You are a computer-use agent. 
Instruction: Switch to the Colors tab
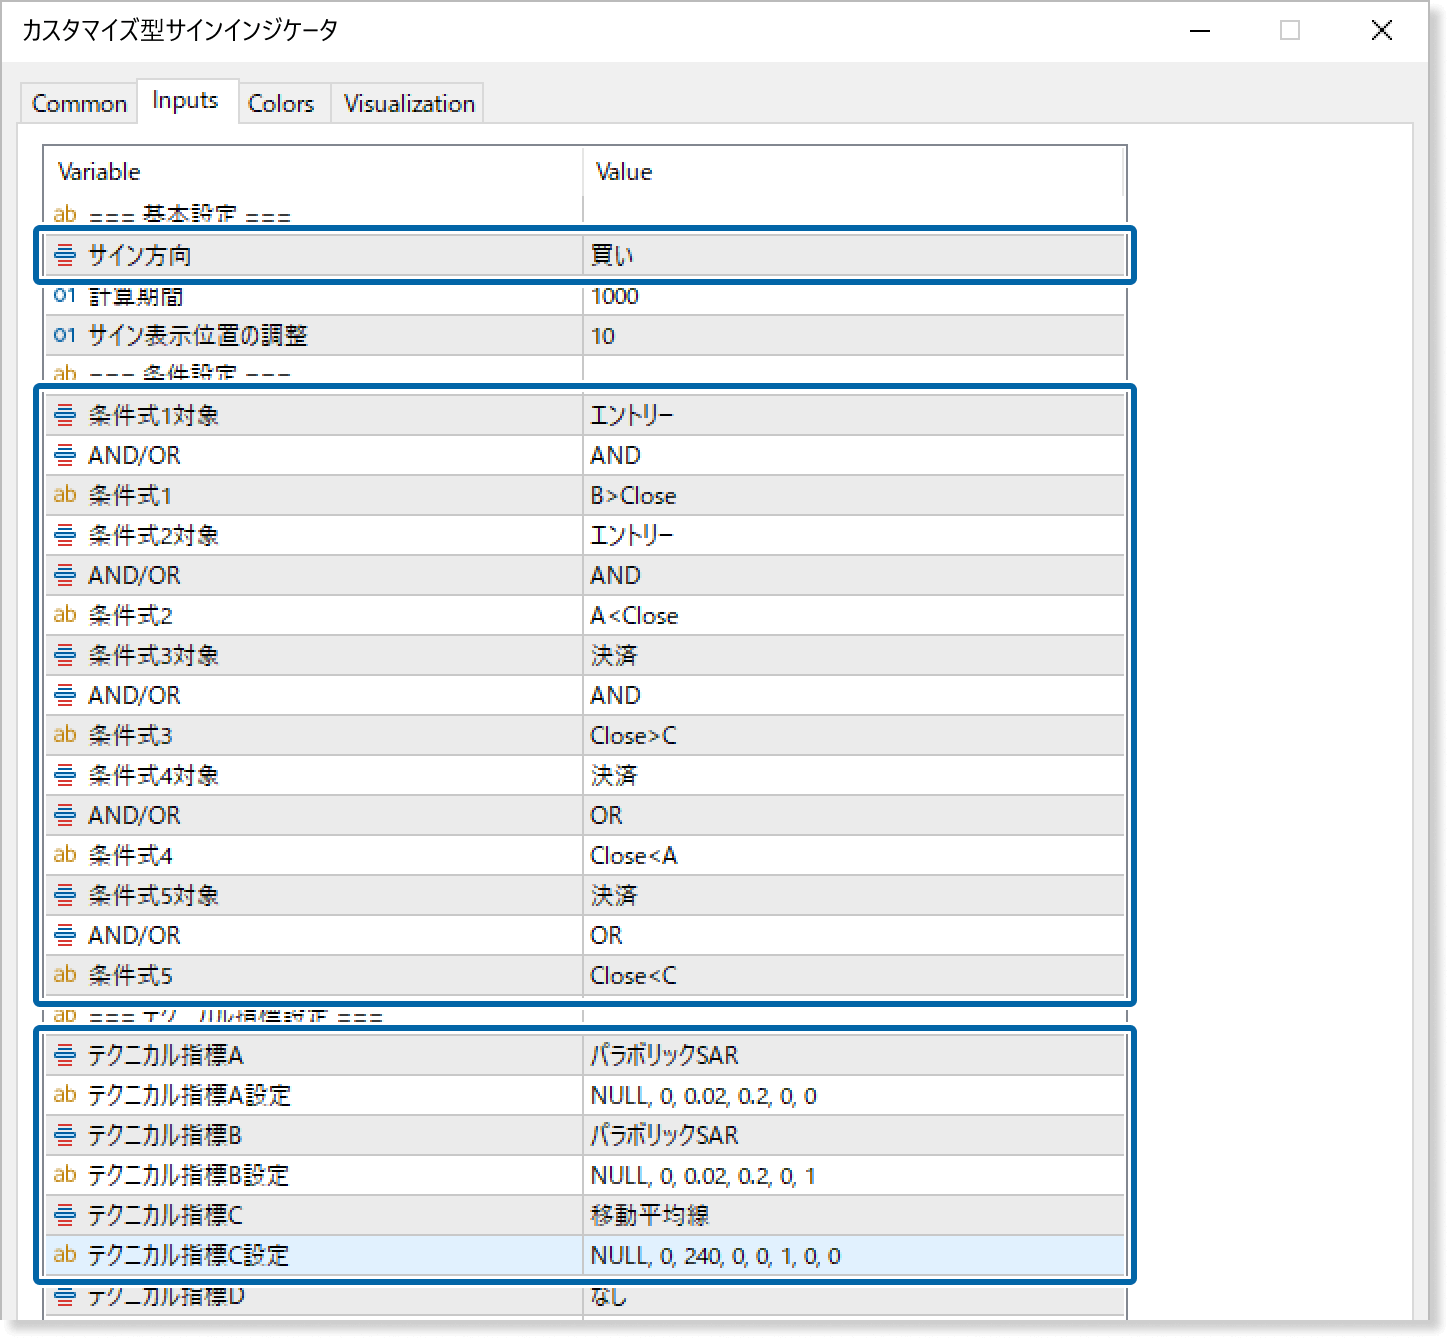click(281, 102)
